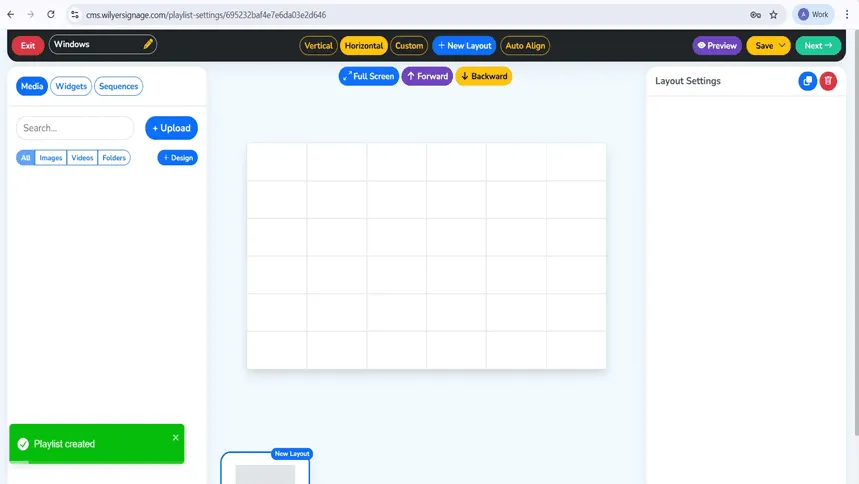
Task: Open the browser's three-dot menu
Action: [846, 15]
